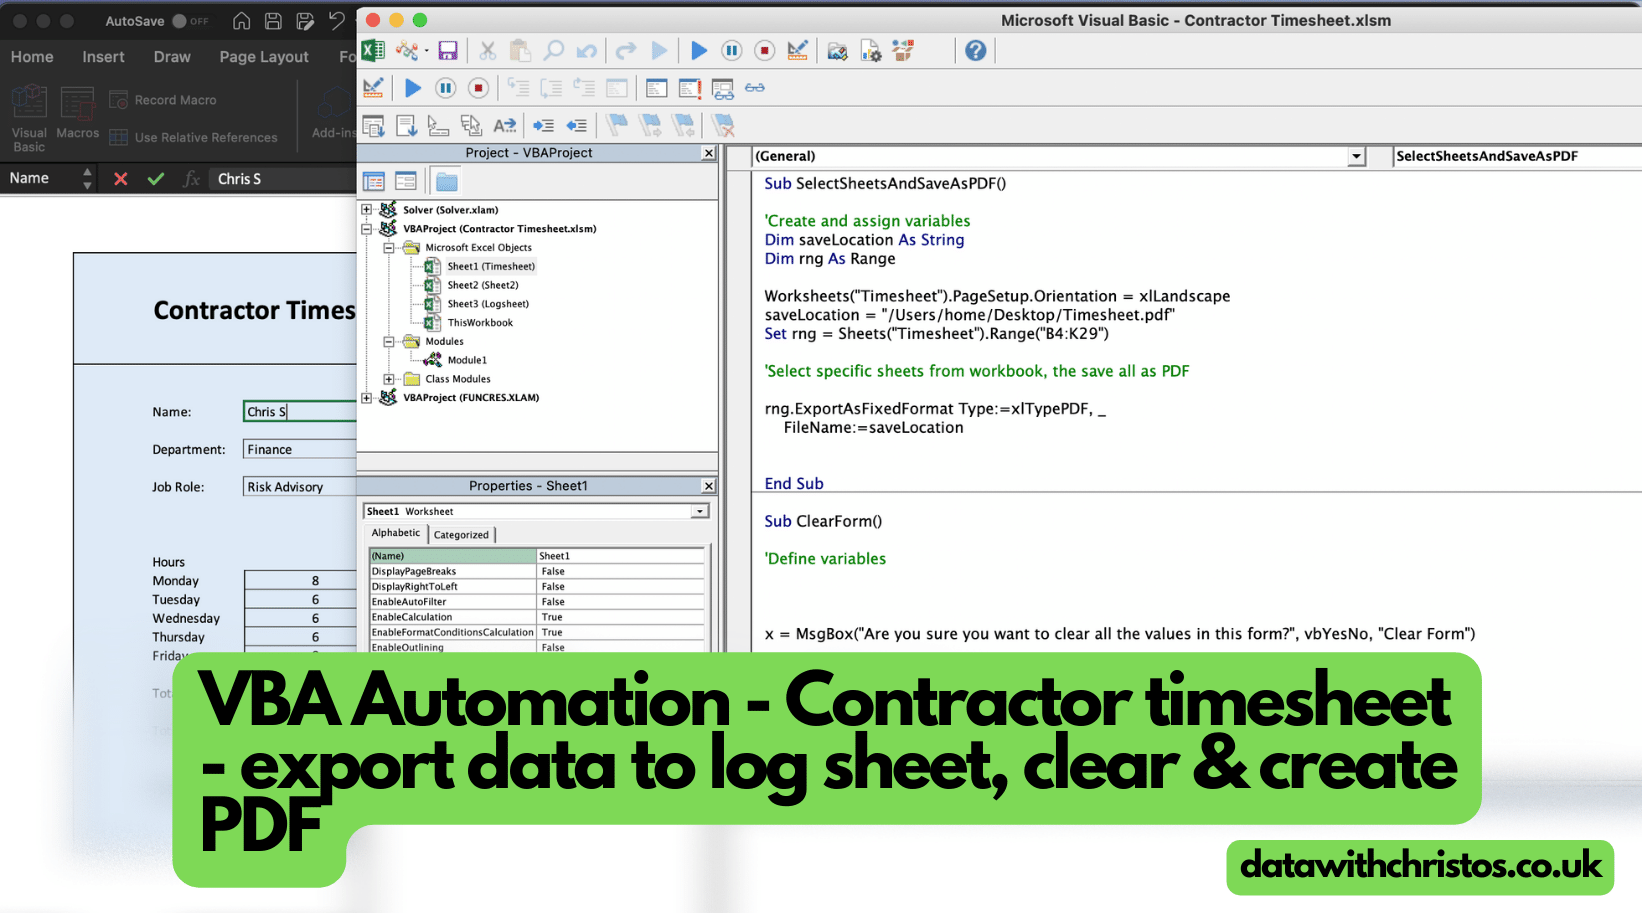Screen dimensions: 1642x913
Task: Open the View Microsoft Excel icon
Action: tap(373, 50)
